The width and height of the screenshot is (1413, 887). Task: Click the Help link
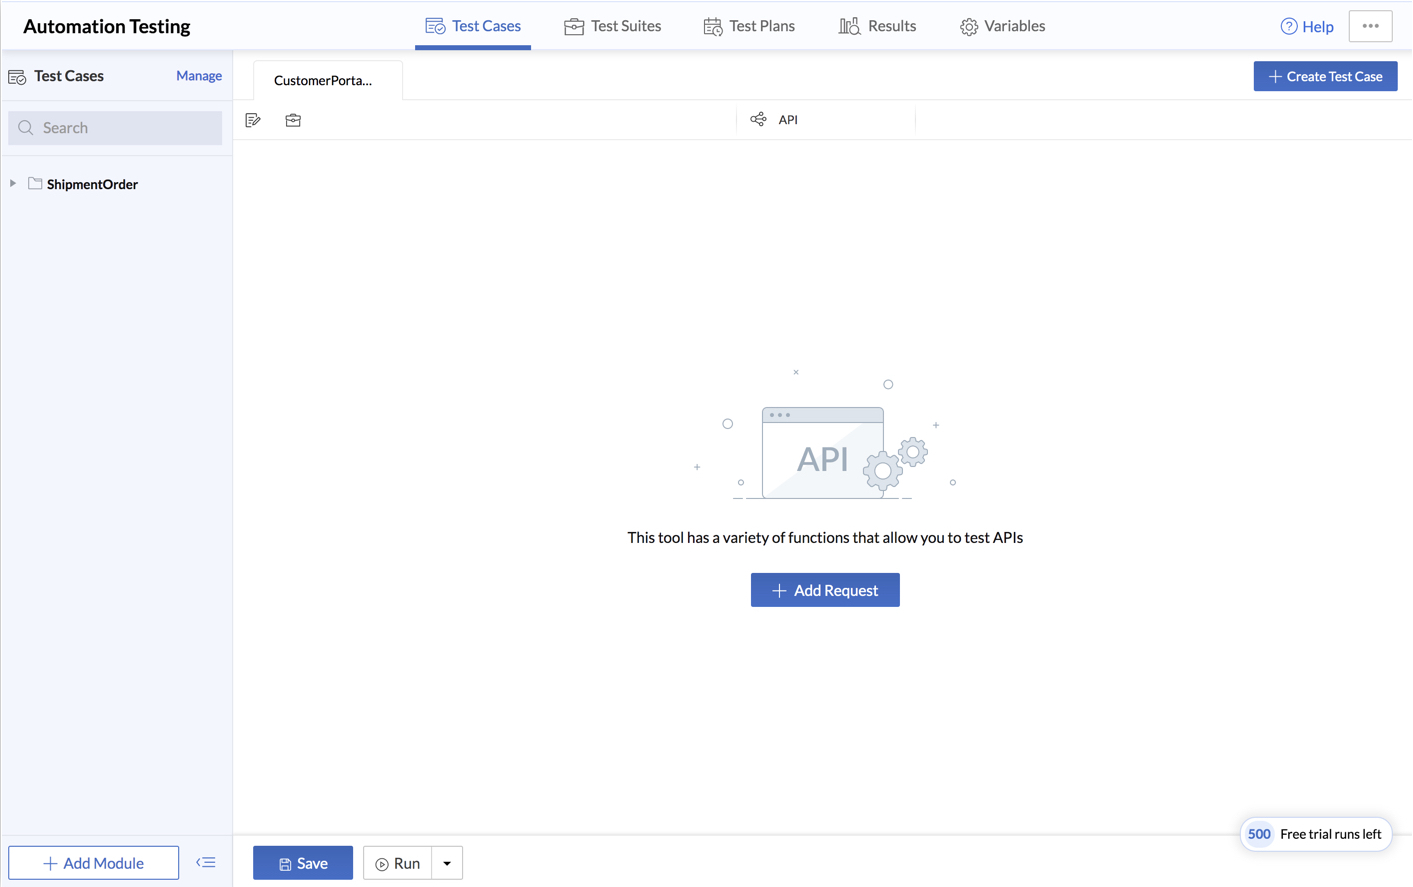click(x=1307, y=26)
